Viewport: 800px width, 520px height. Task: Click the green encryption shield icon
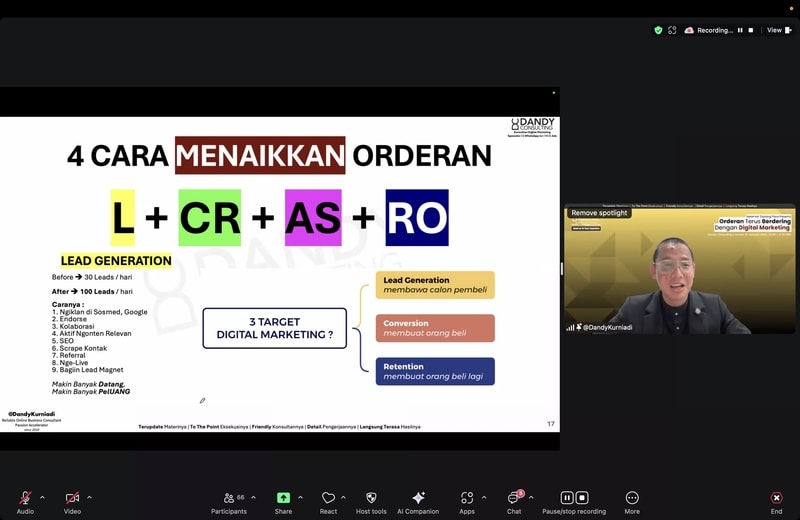click(658, 30)
